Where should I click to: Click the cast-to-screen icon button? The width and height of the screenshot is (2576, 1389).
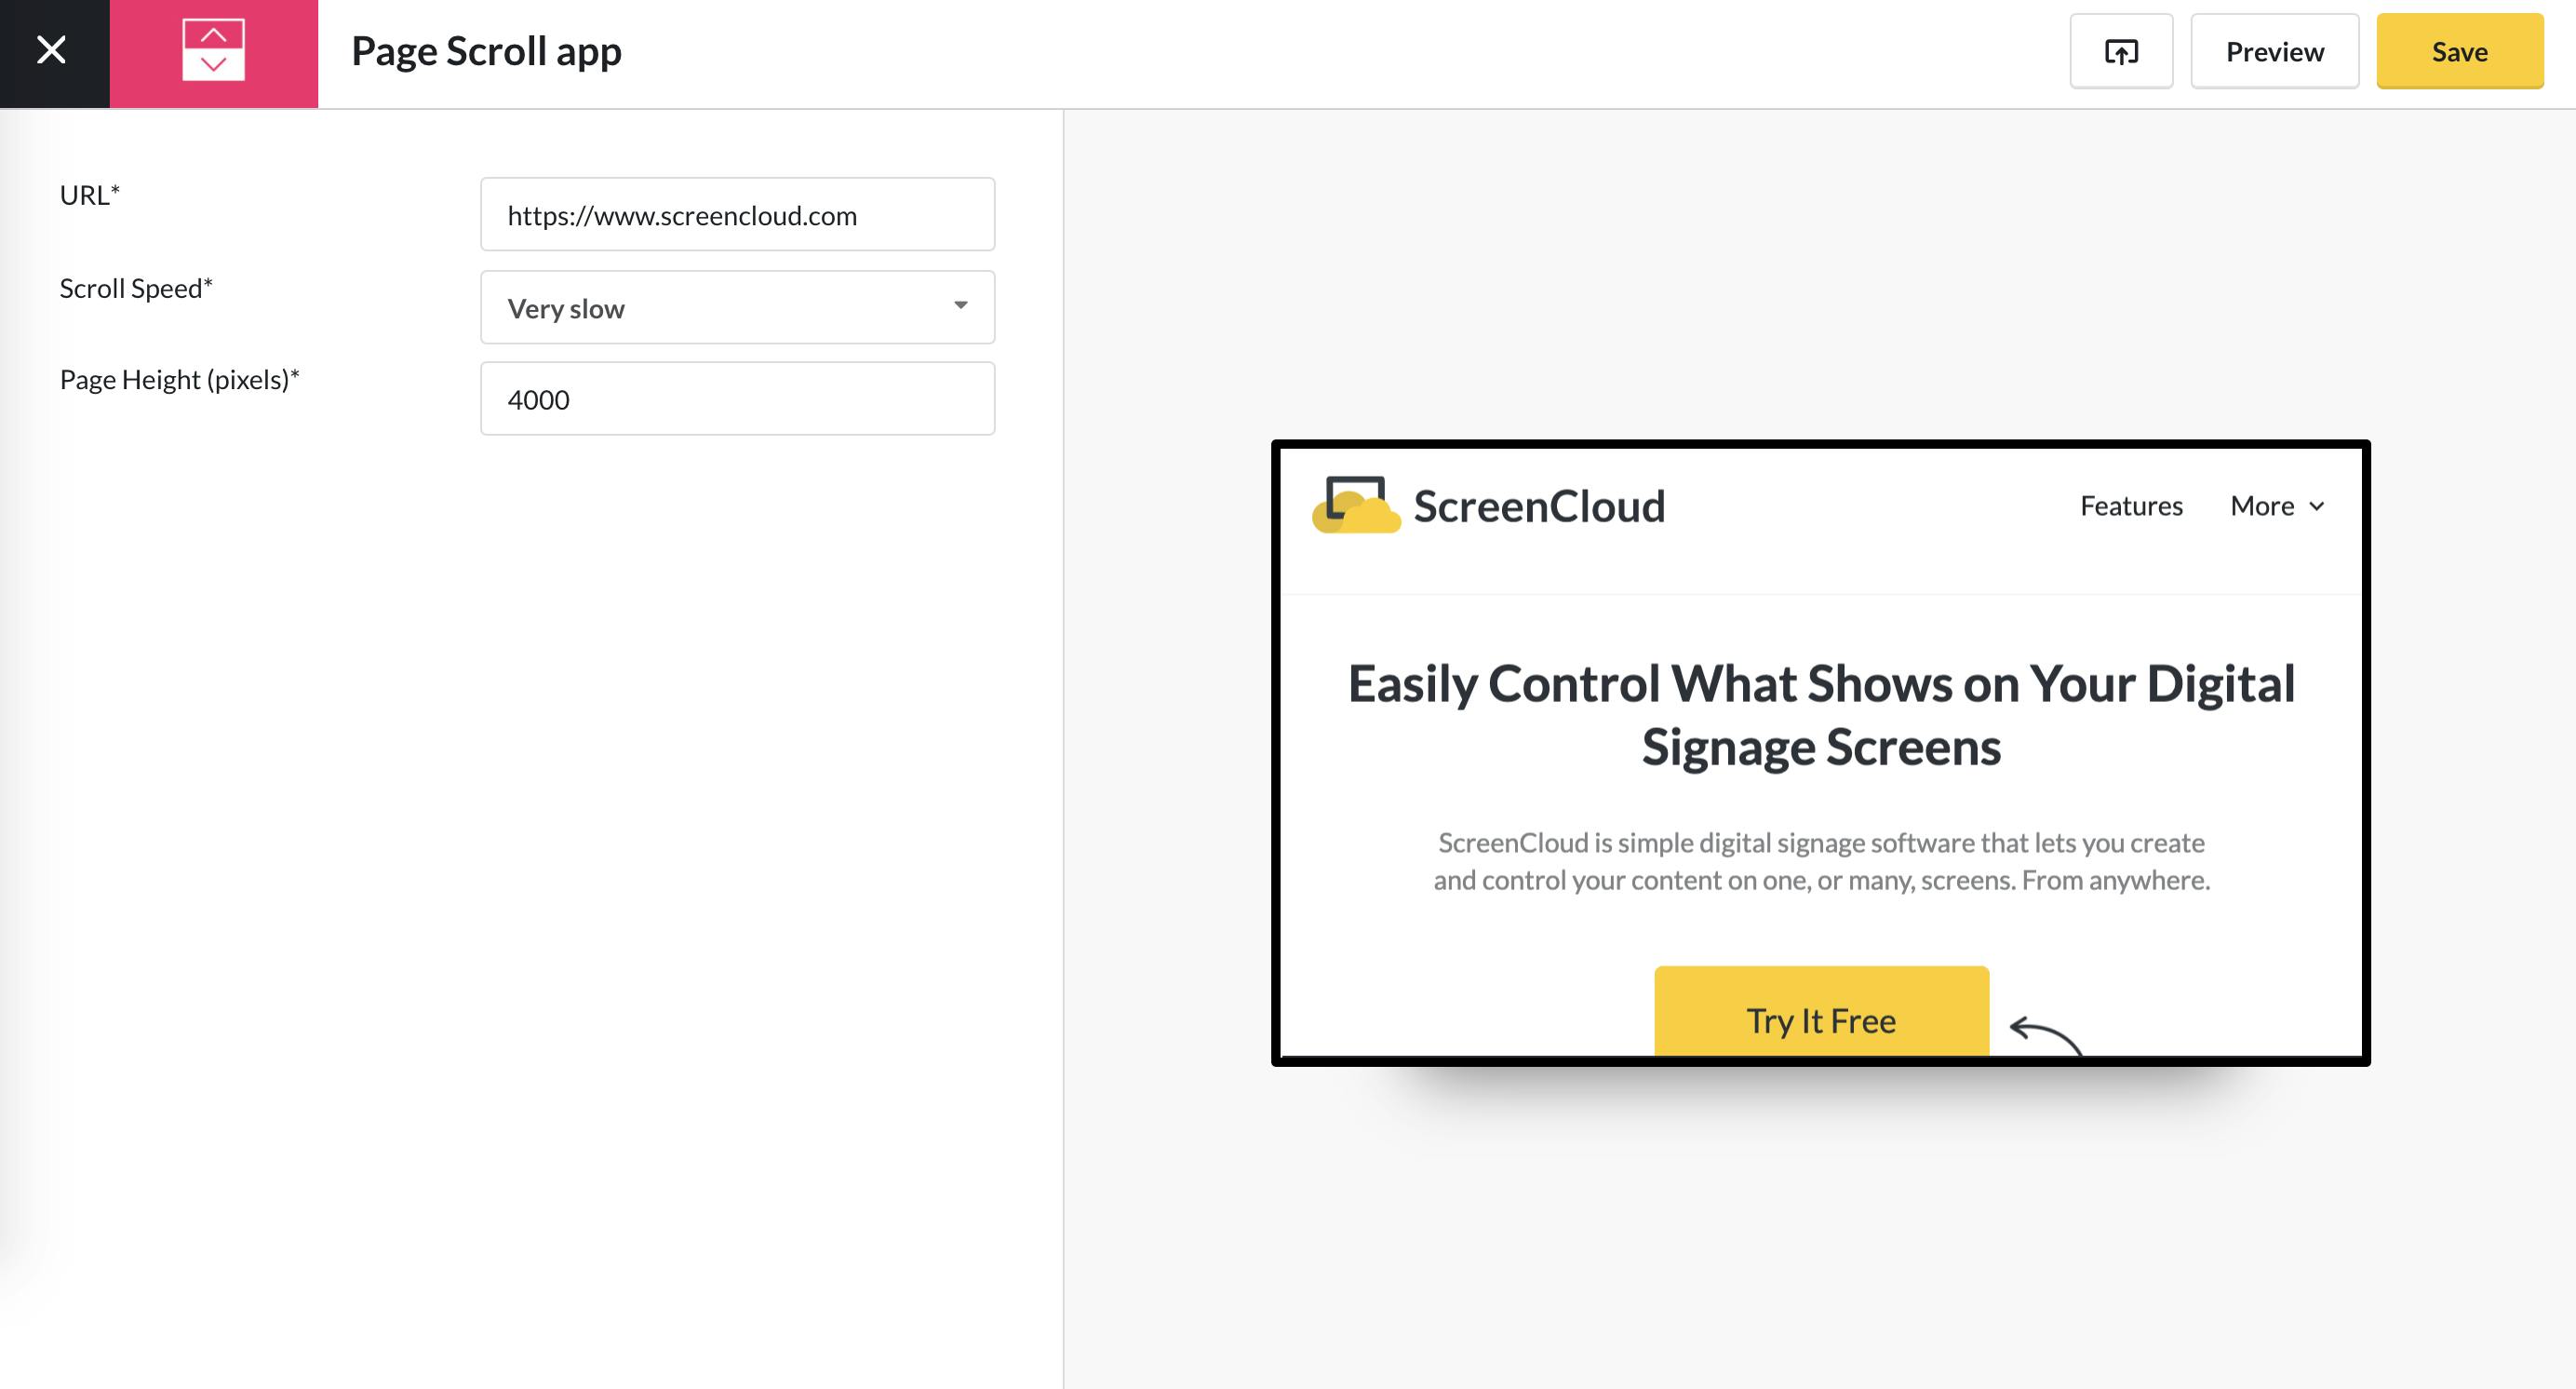pyautogui.click(x=2121, y=52)
